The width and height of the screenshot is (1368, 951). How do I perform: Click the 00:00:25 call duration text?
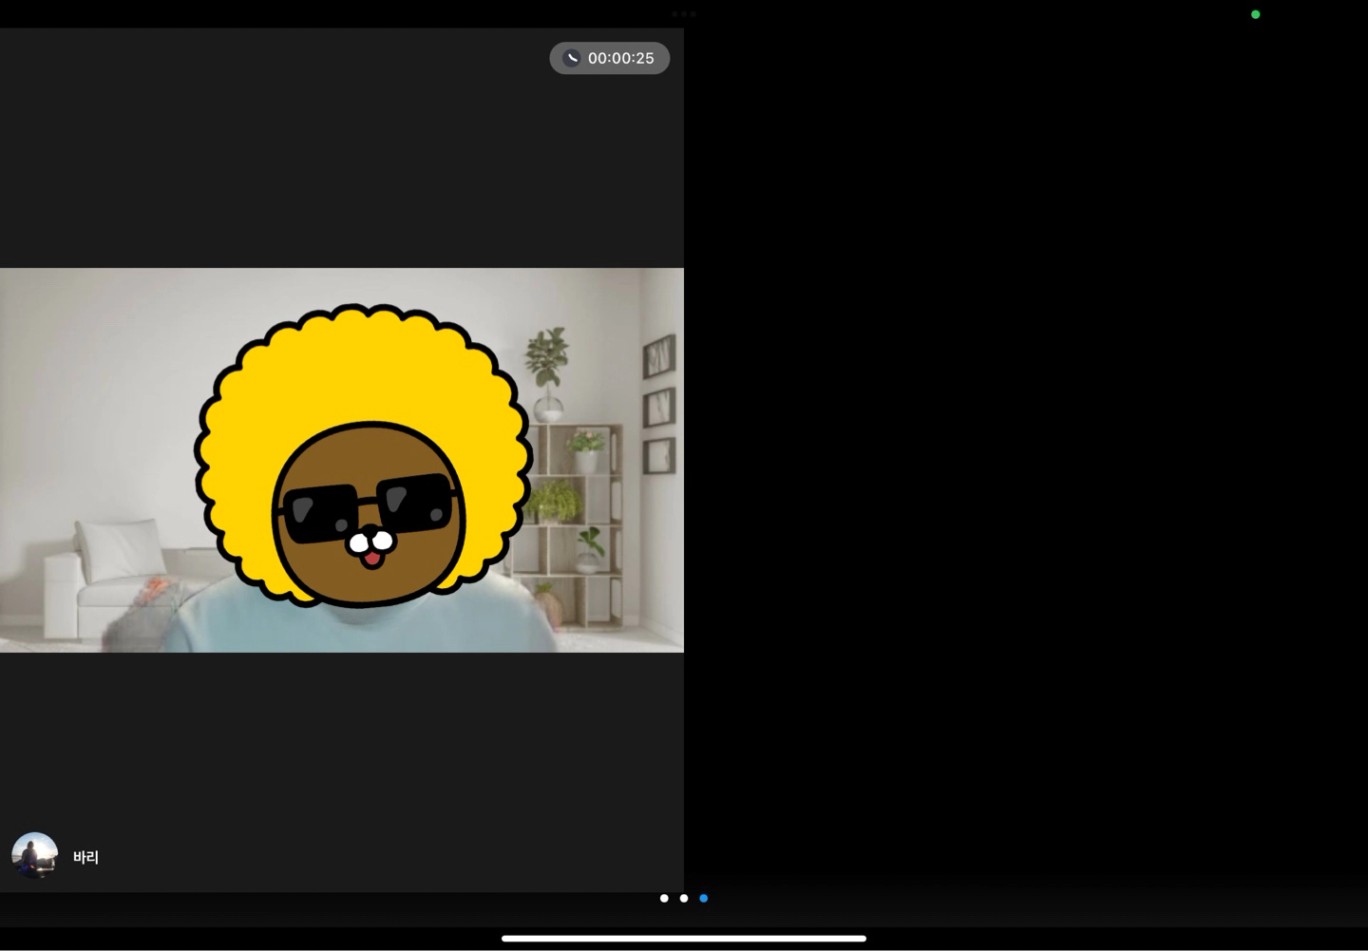point(621,58)
